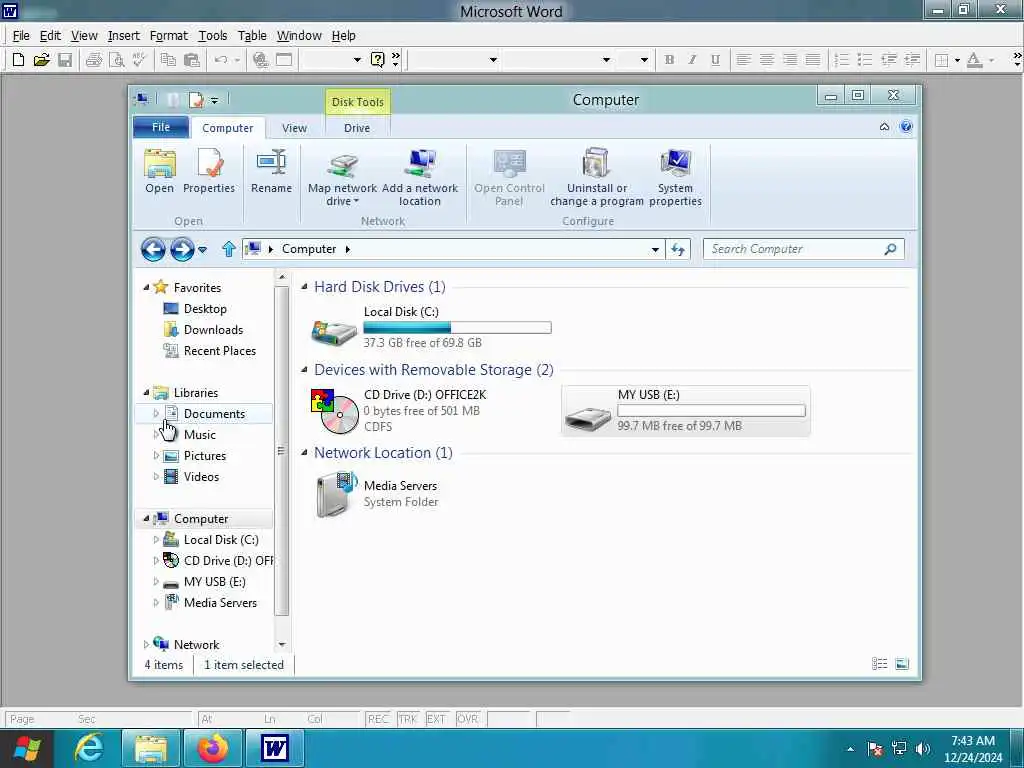
Task: Toggle Bullets list in Word toolbar
Action: tap(865, 60)
